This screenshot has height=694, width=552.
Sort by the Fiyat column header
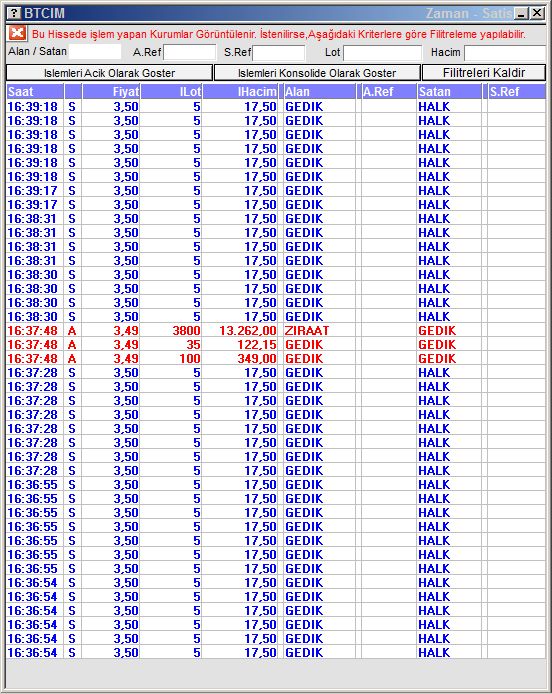pyautogui.click(x=111, y=92)
